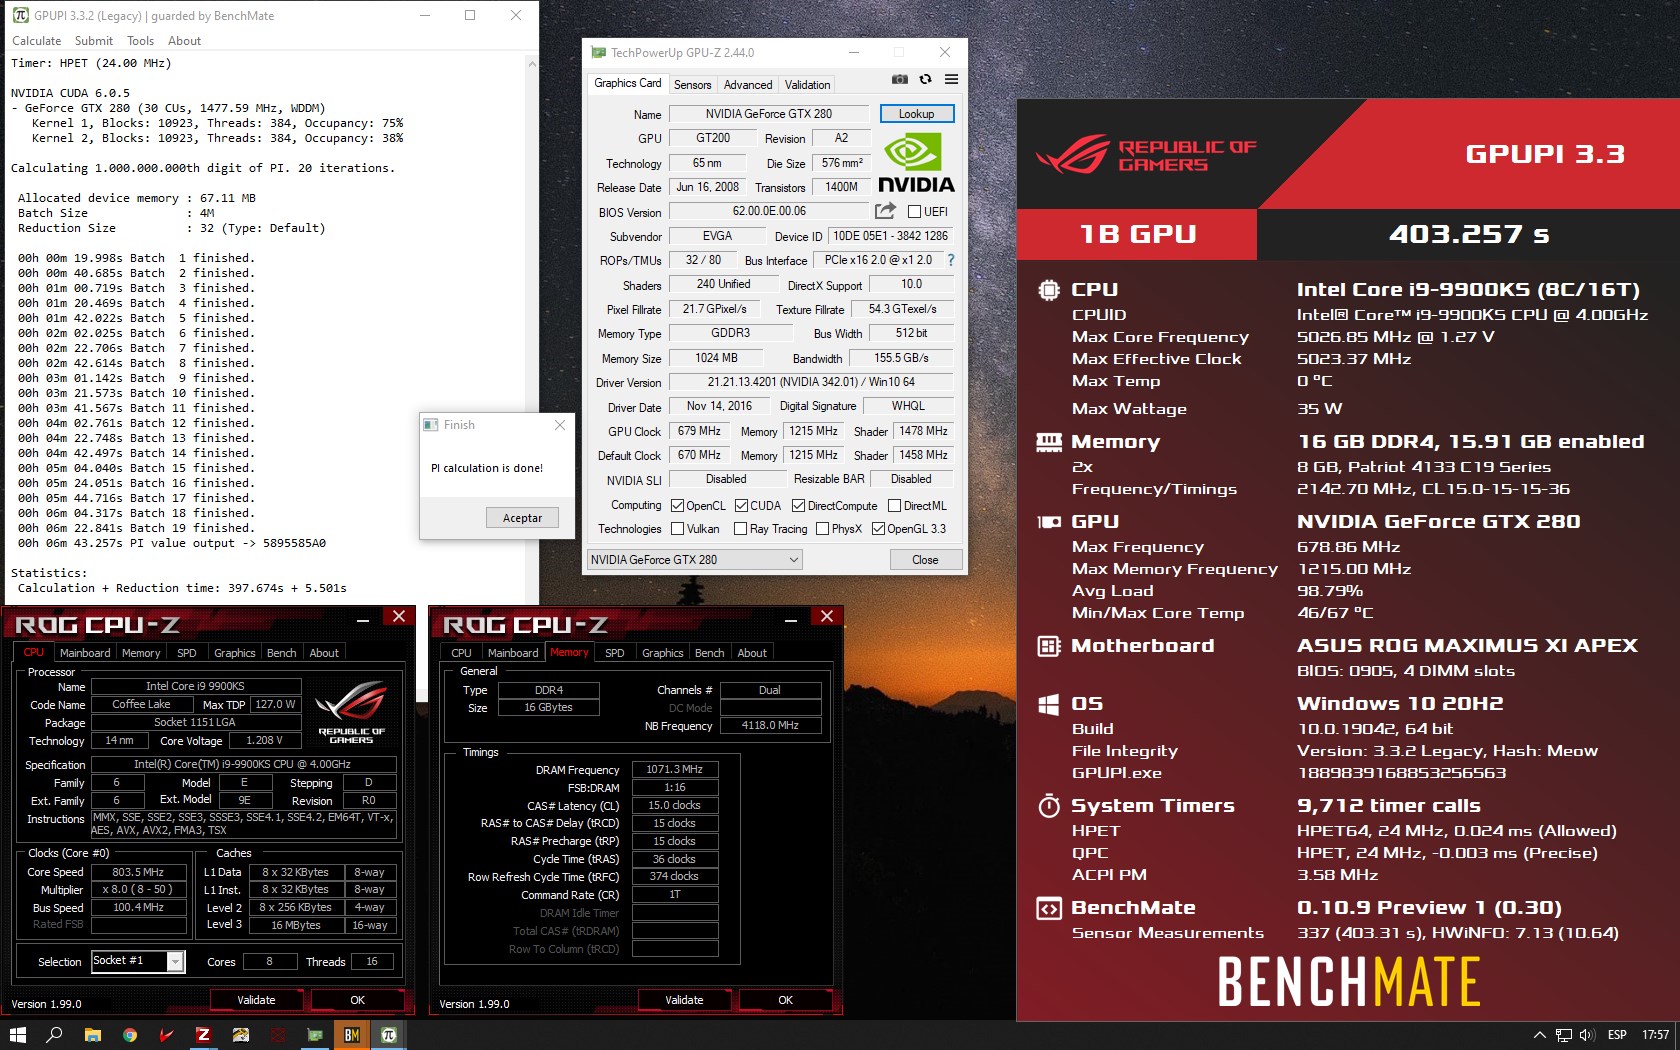Click the GPU-Z screenshot camera icon

point(900,80)
